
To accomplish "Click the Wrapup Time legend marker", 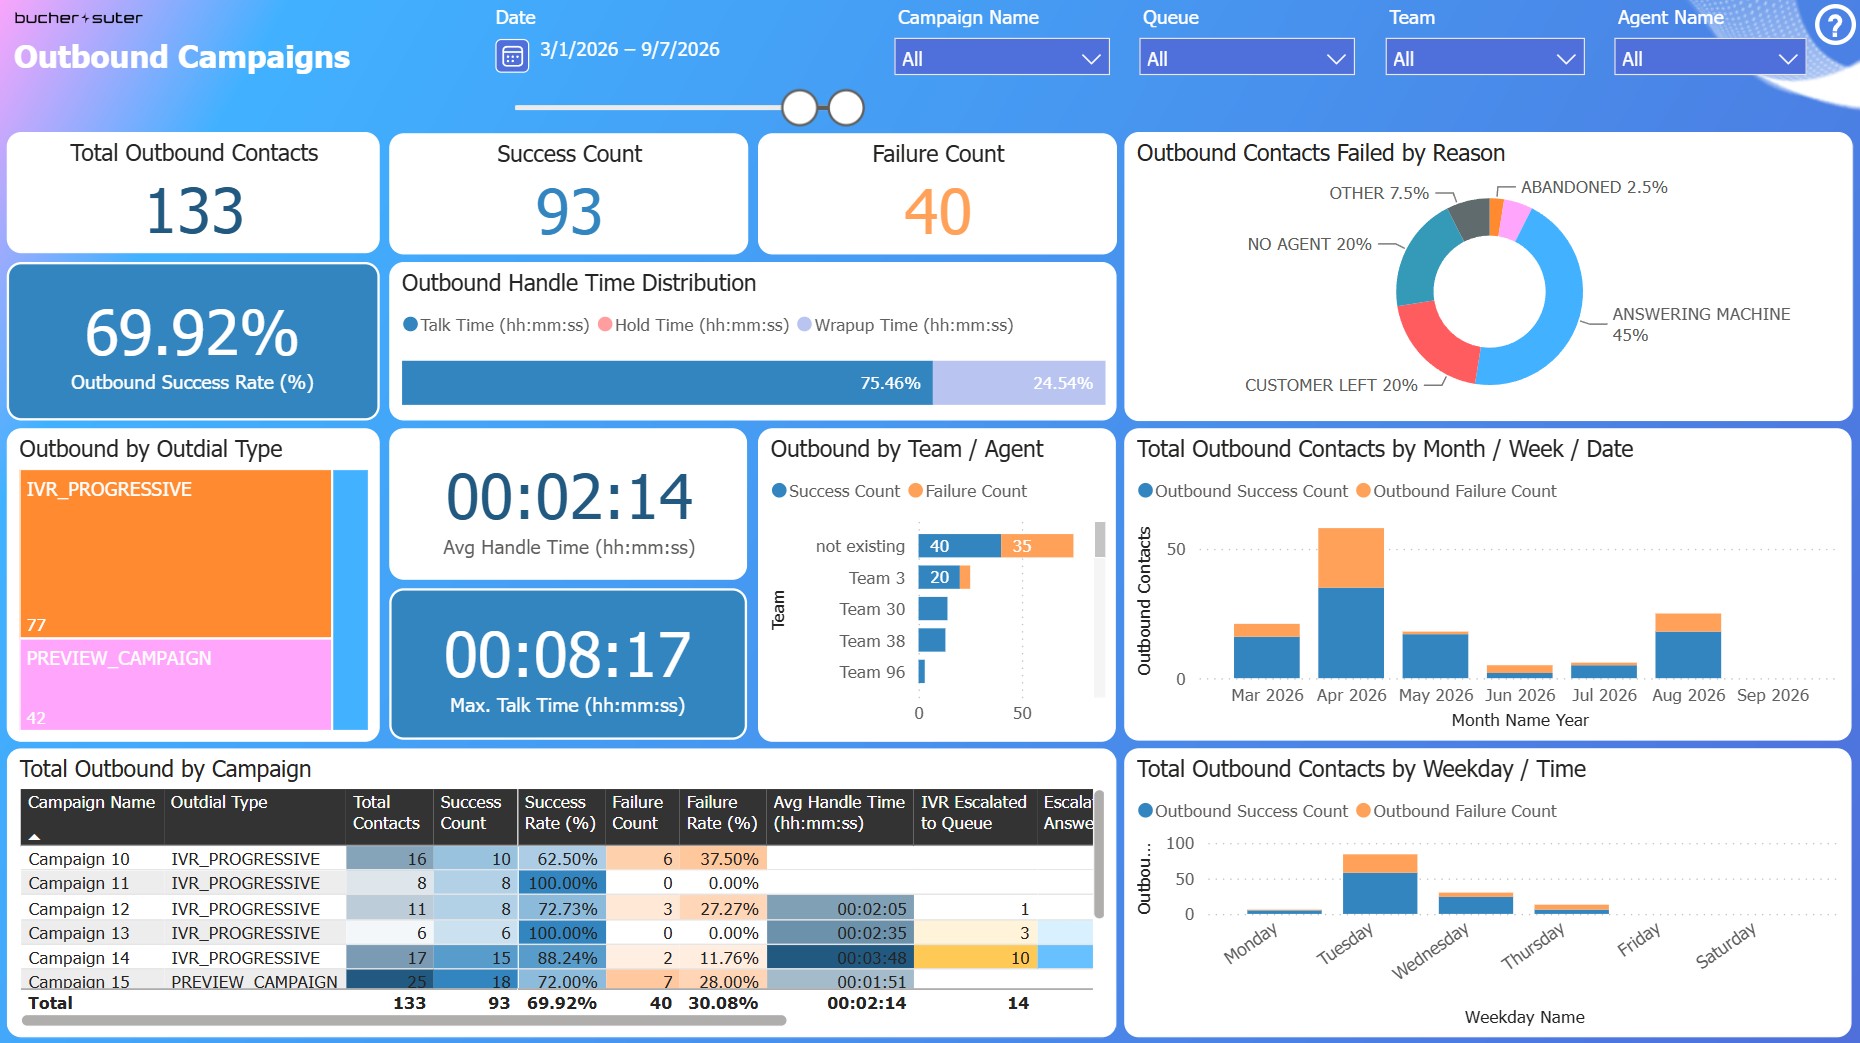I will pyautogui.click(x=804, y=325).
